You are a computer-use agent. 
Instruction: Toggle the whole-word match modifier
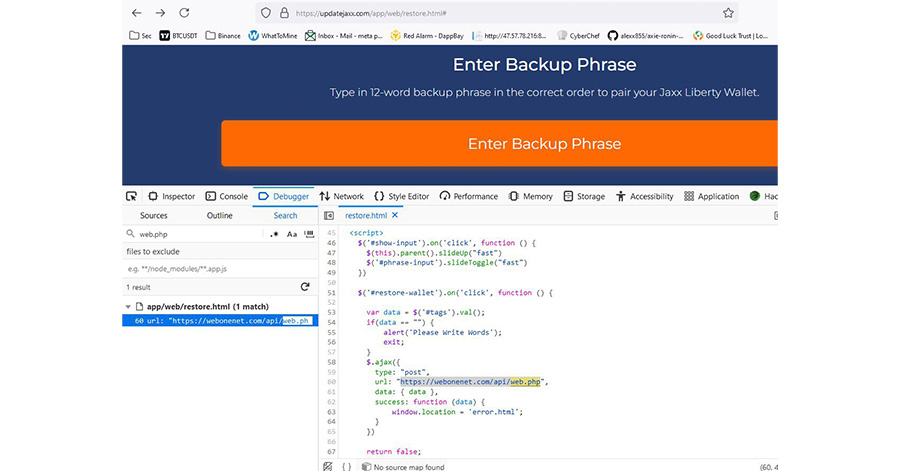[309, 234]
